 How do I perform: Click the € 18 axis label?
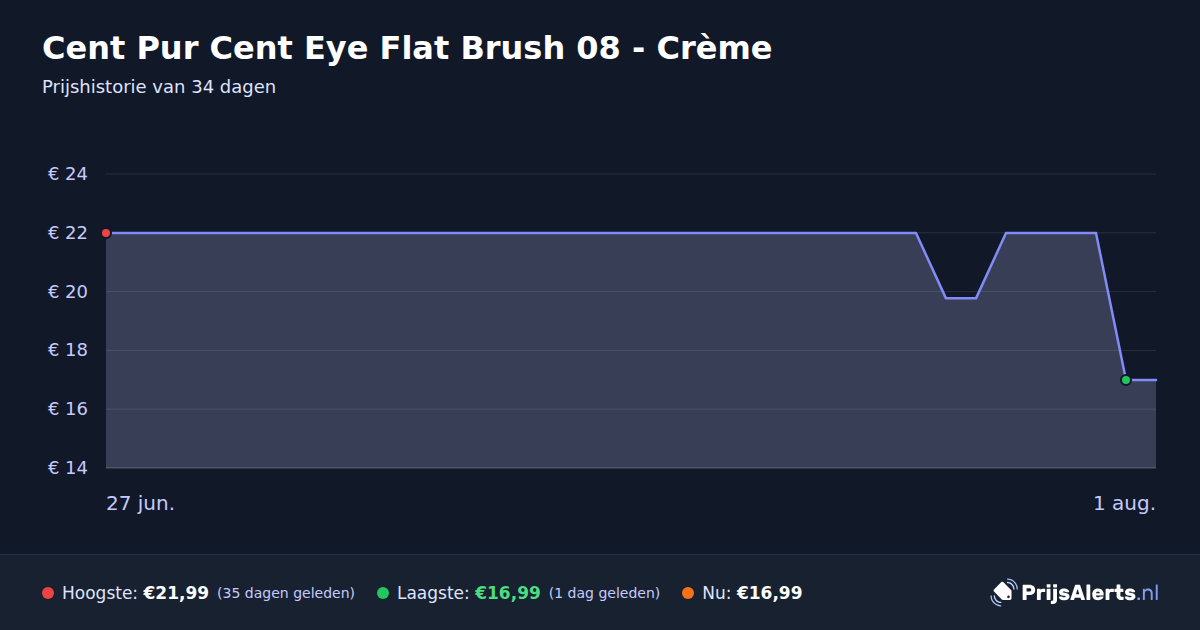coord(68,350)
